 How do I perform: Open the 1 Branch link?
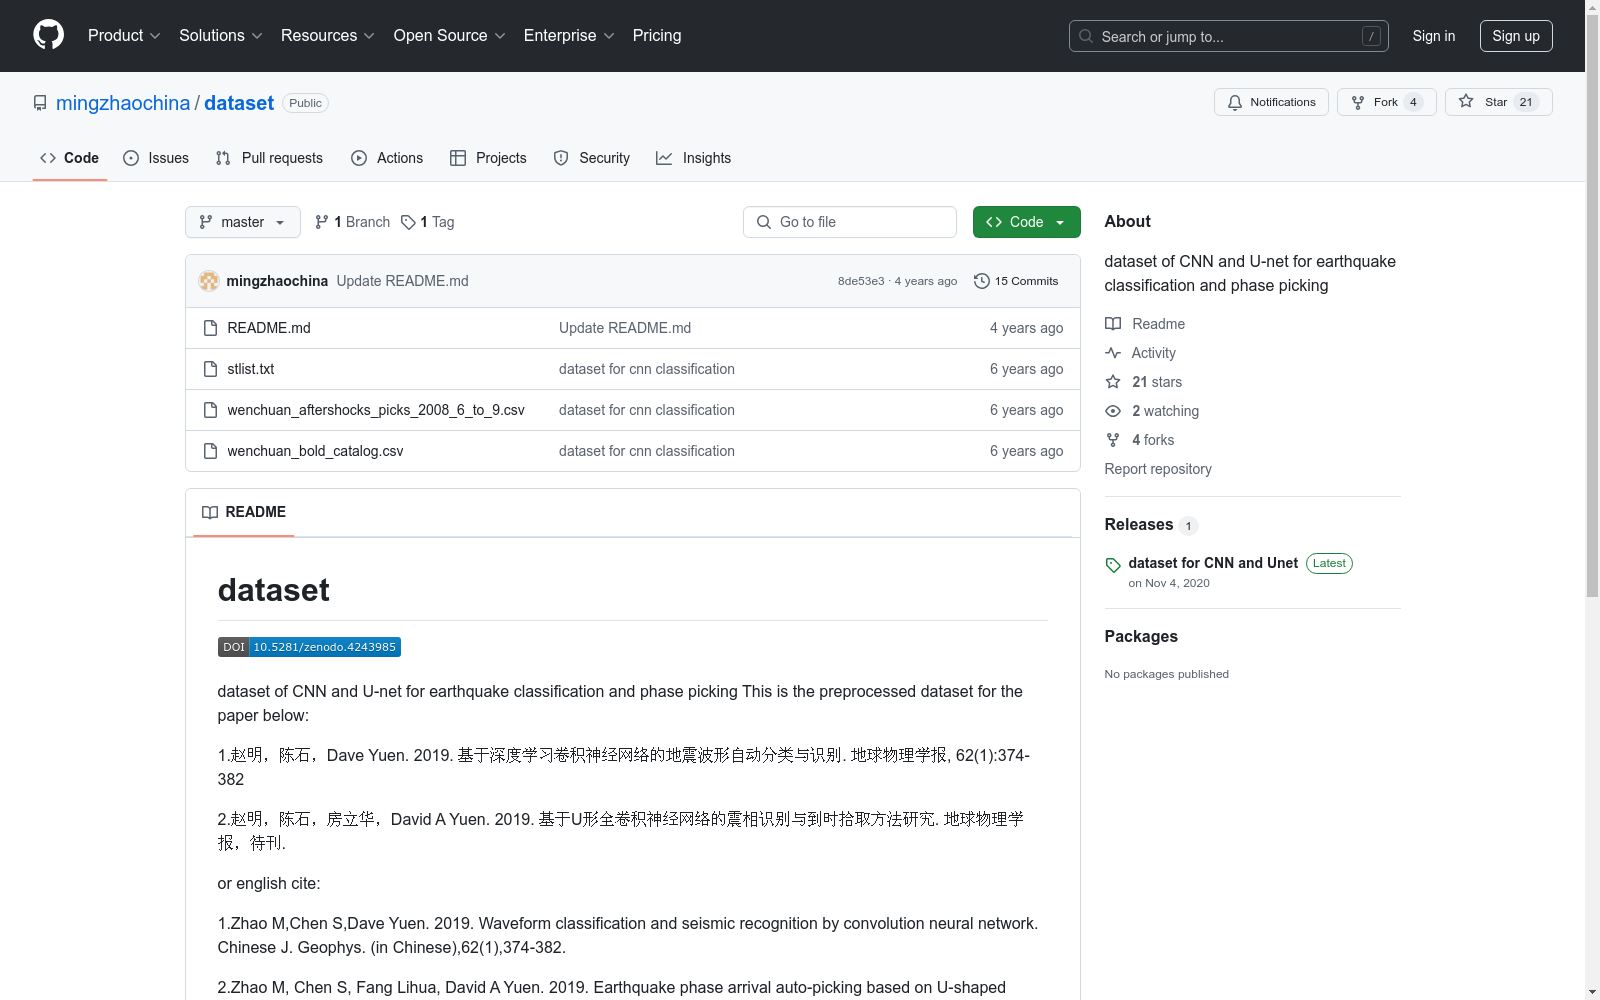352,222
